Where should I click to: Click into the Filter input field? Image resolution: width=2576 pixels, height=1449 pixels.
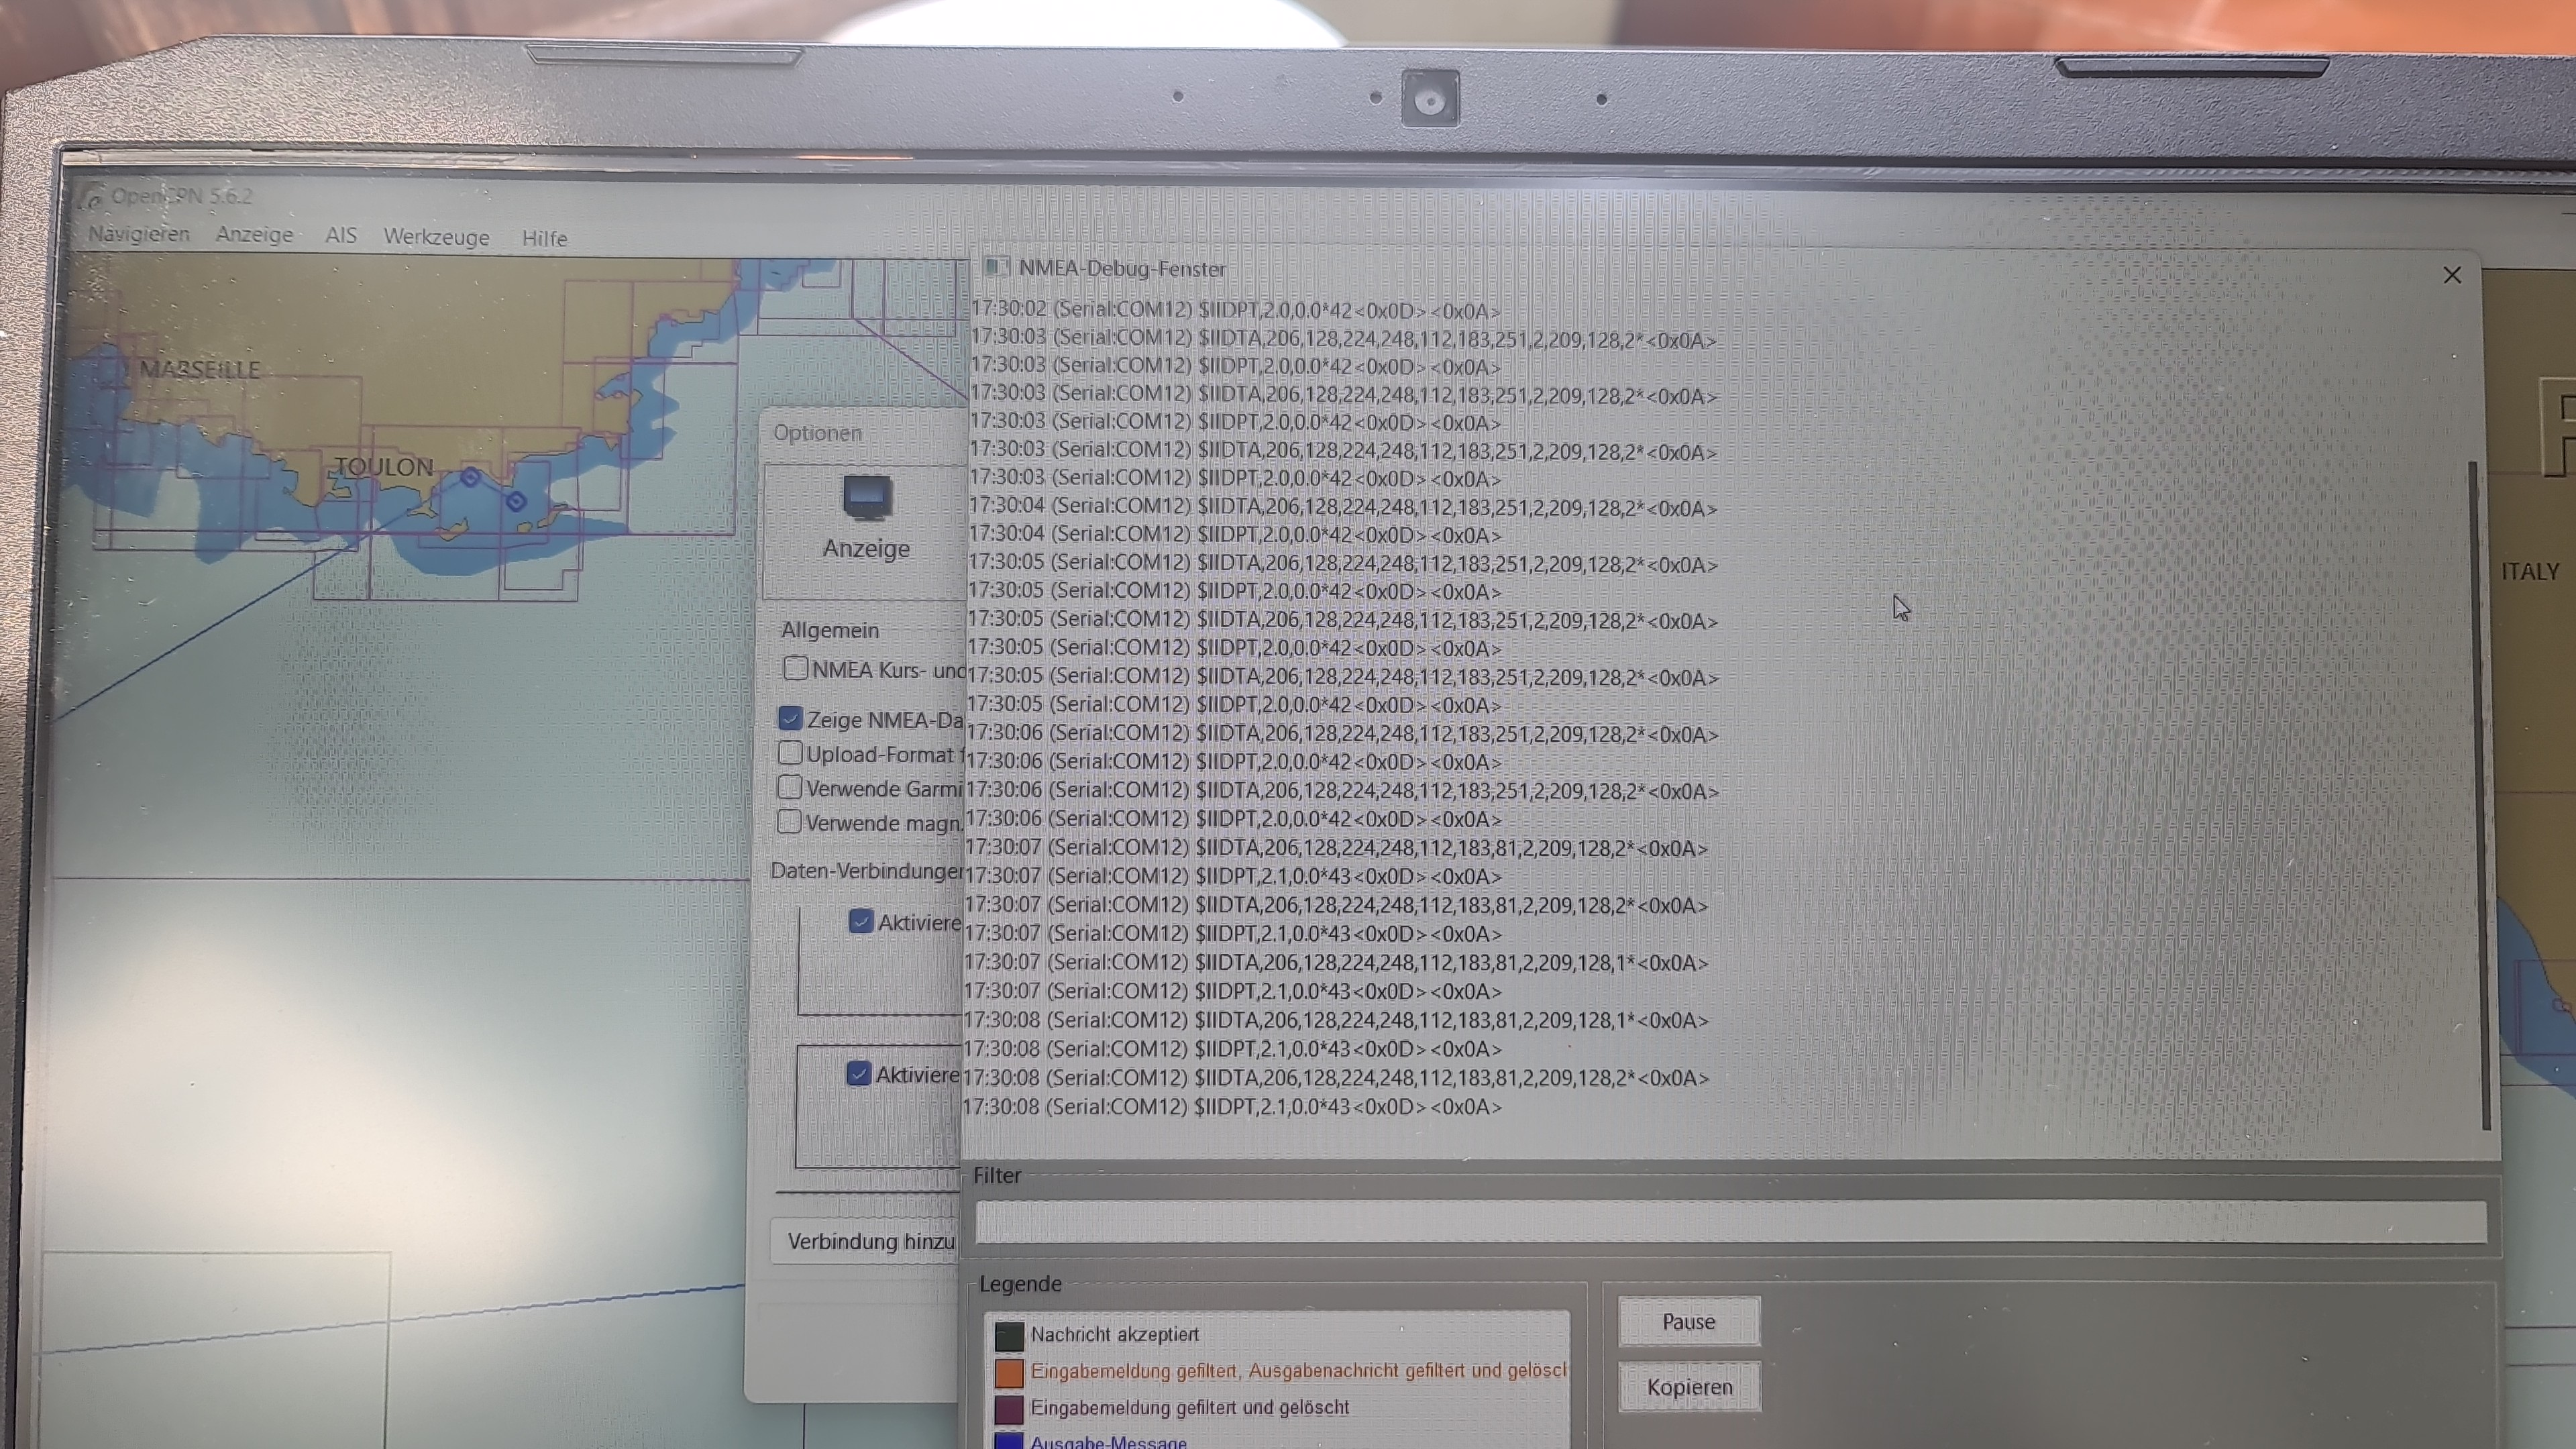(x=1730, y=1222)
